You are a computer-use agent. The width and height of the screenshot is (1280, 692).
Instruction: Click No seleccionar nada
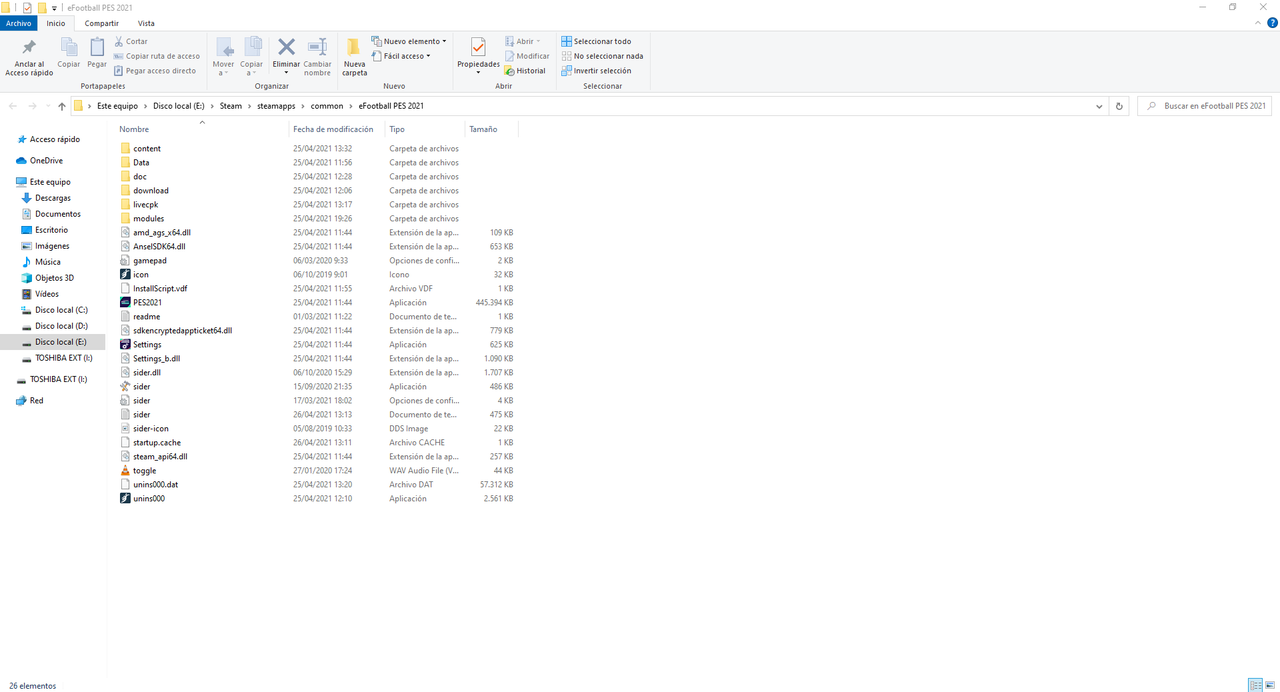point(602,56)
